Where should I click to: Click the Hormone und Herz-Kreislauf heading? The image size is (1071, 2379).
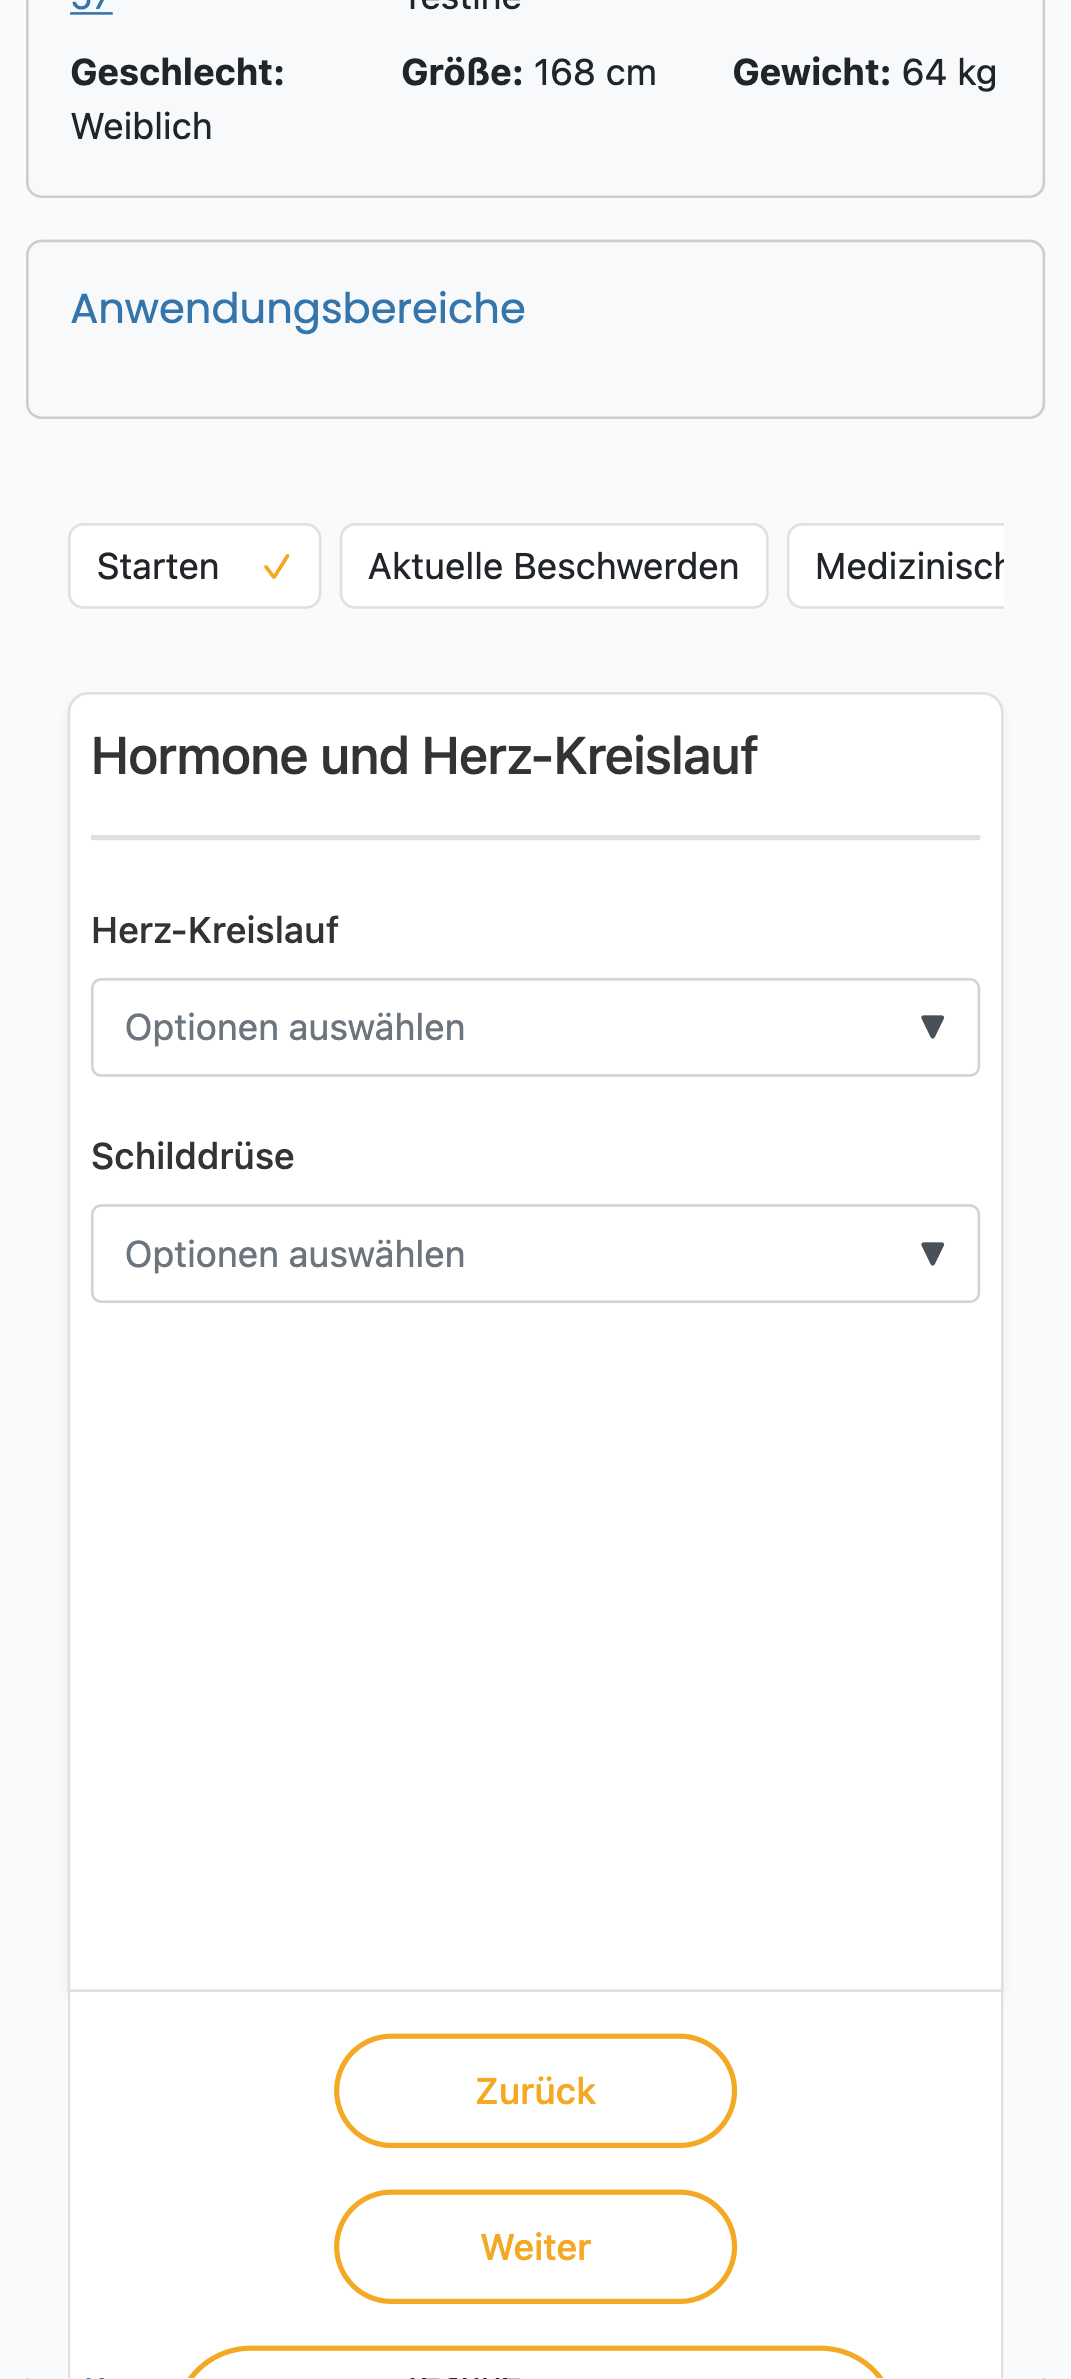[x=425, y=756]
